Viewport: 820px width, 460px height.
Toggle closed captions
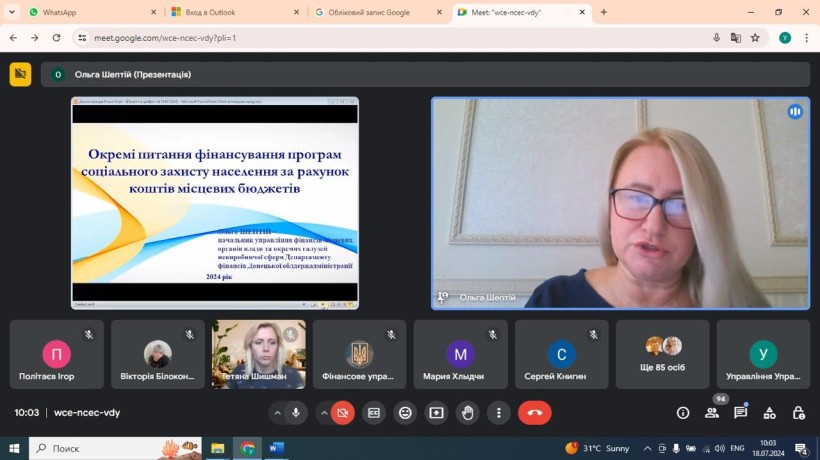pos(374,413)
